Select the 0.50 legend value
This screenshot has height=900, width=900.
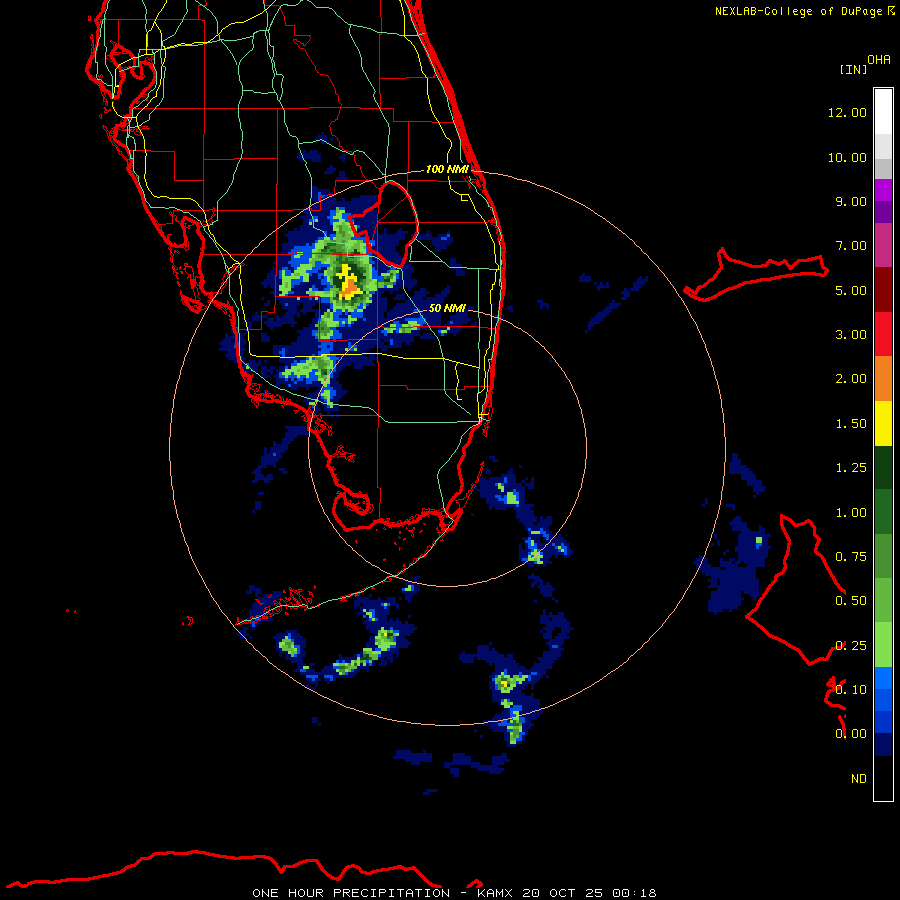[x=851, y=601]
